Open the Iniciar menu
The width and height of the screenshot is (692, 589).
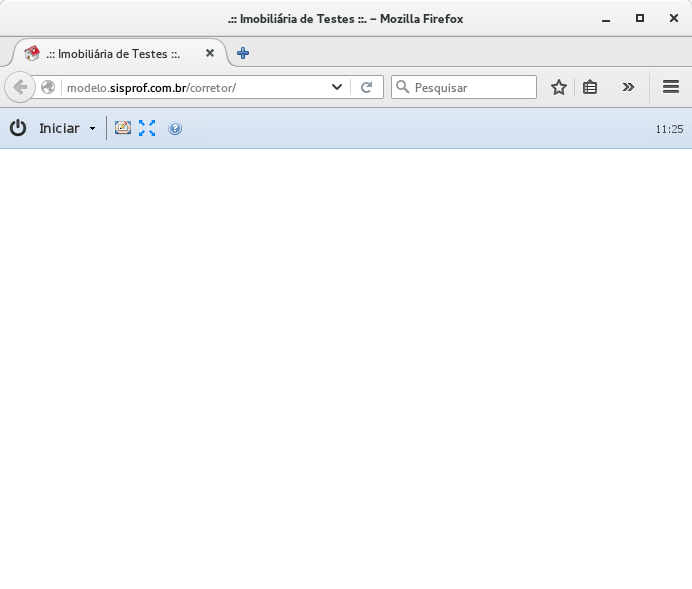coord(59,128)
